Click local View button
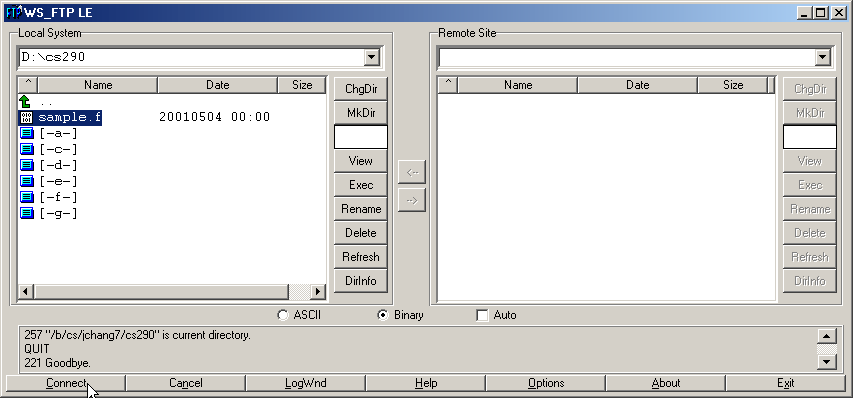The height and width of the screenshot is (398, 853). (361, 161)
